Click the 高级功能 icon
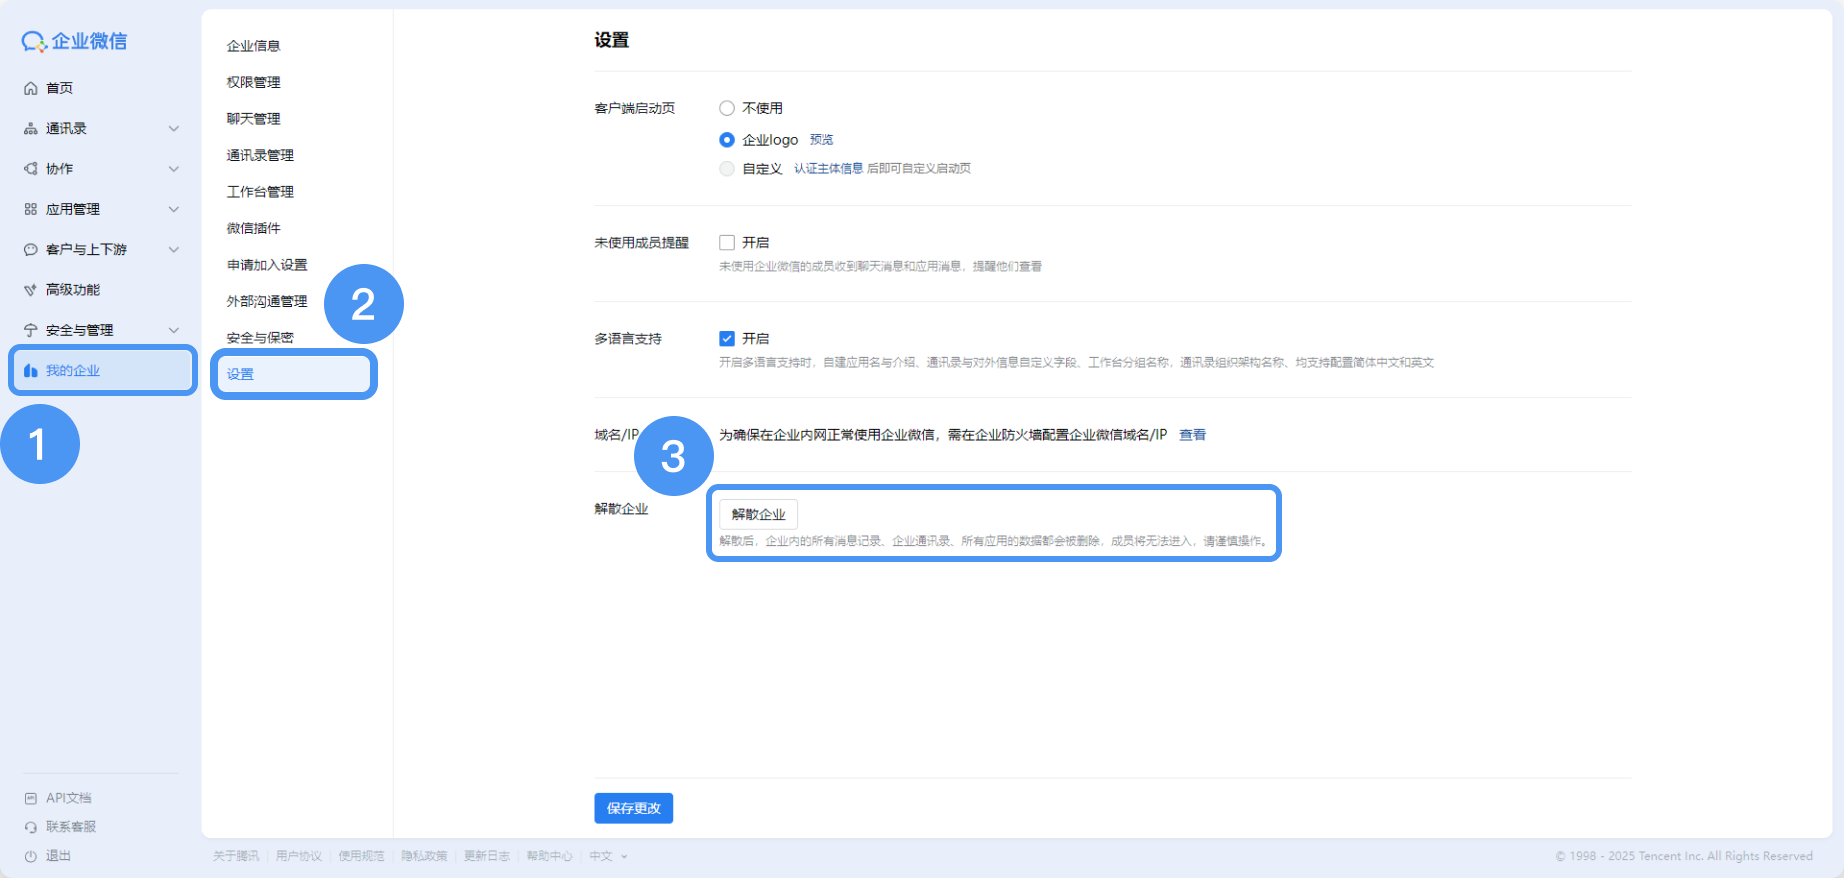Screen dimensions: 1844x878 (x=31, y=290)
